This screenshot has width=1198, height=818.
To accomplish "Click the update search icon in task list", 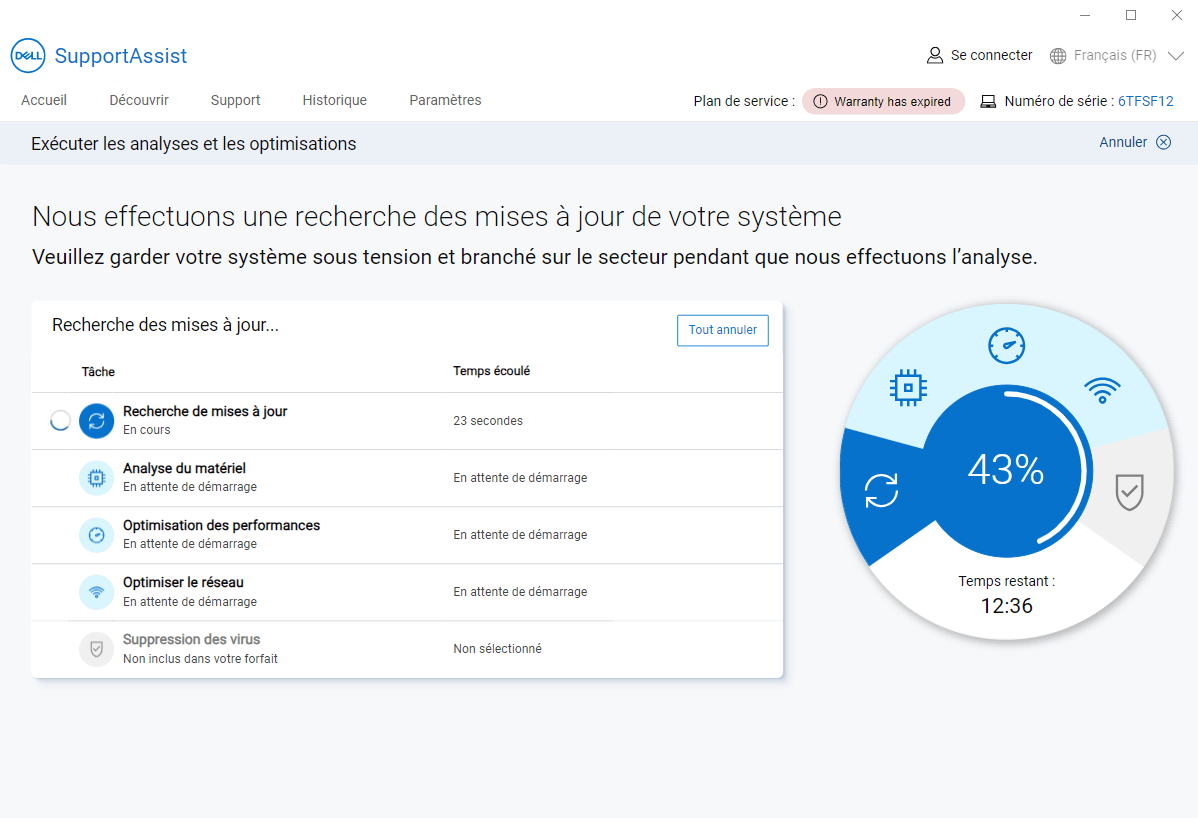I will pos(97,421).
